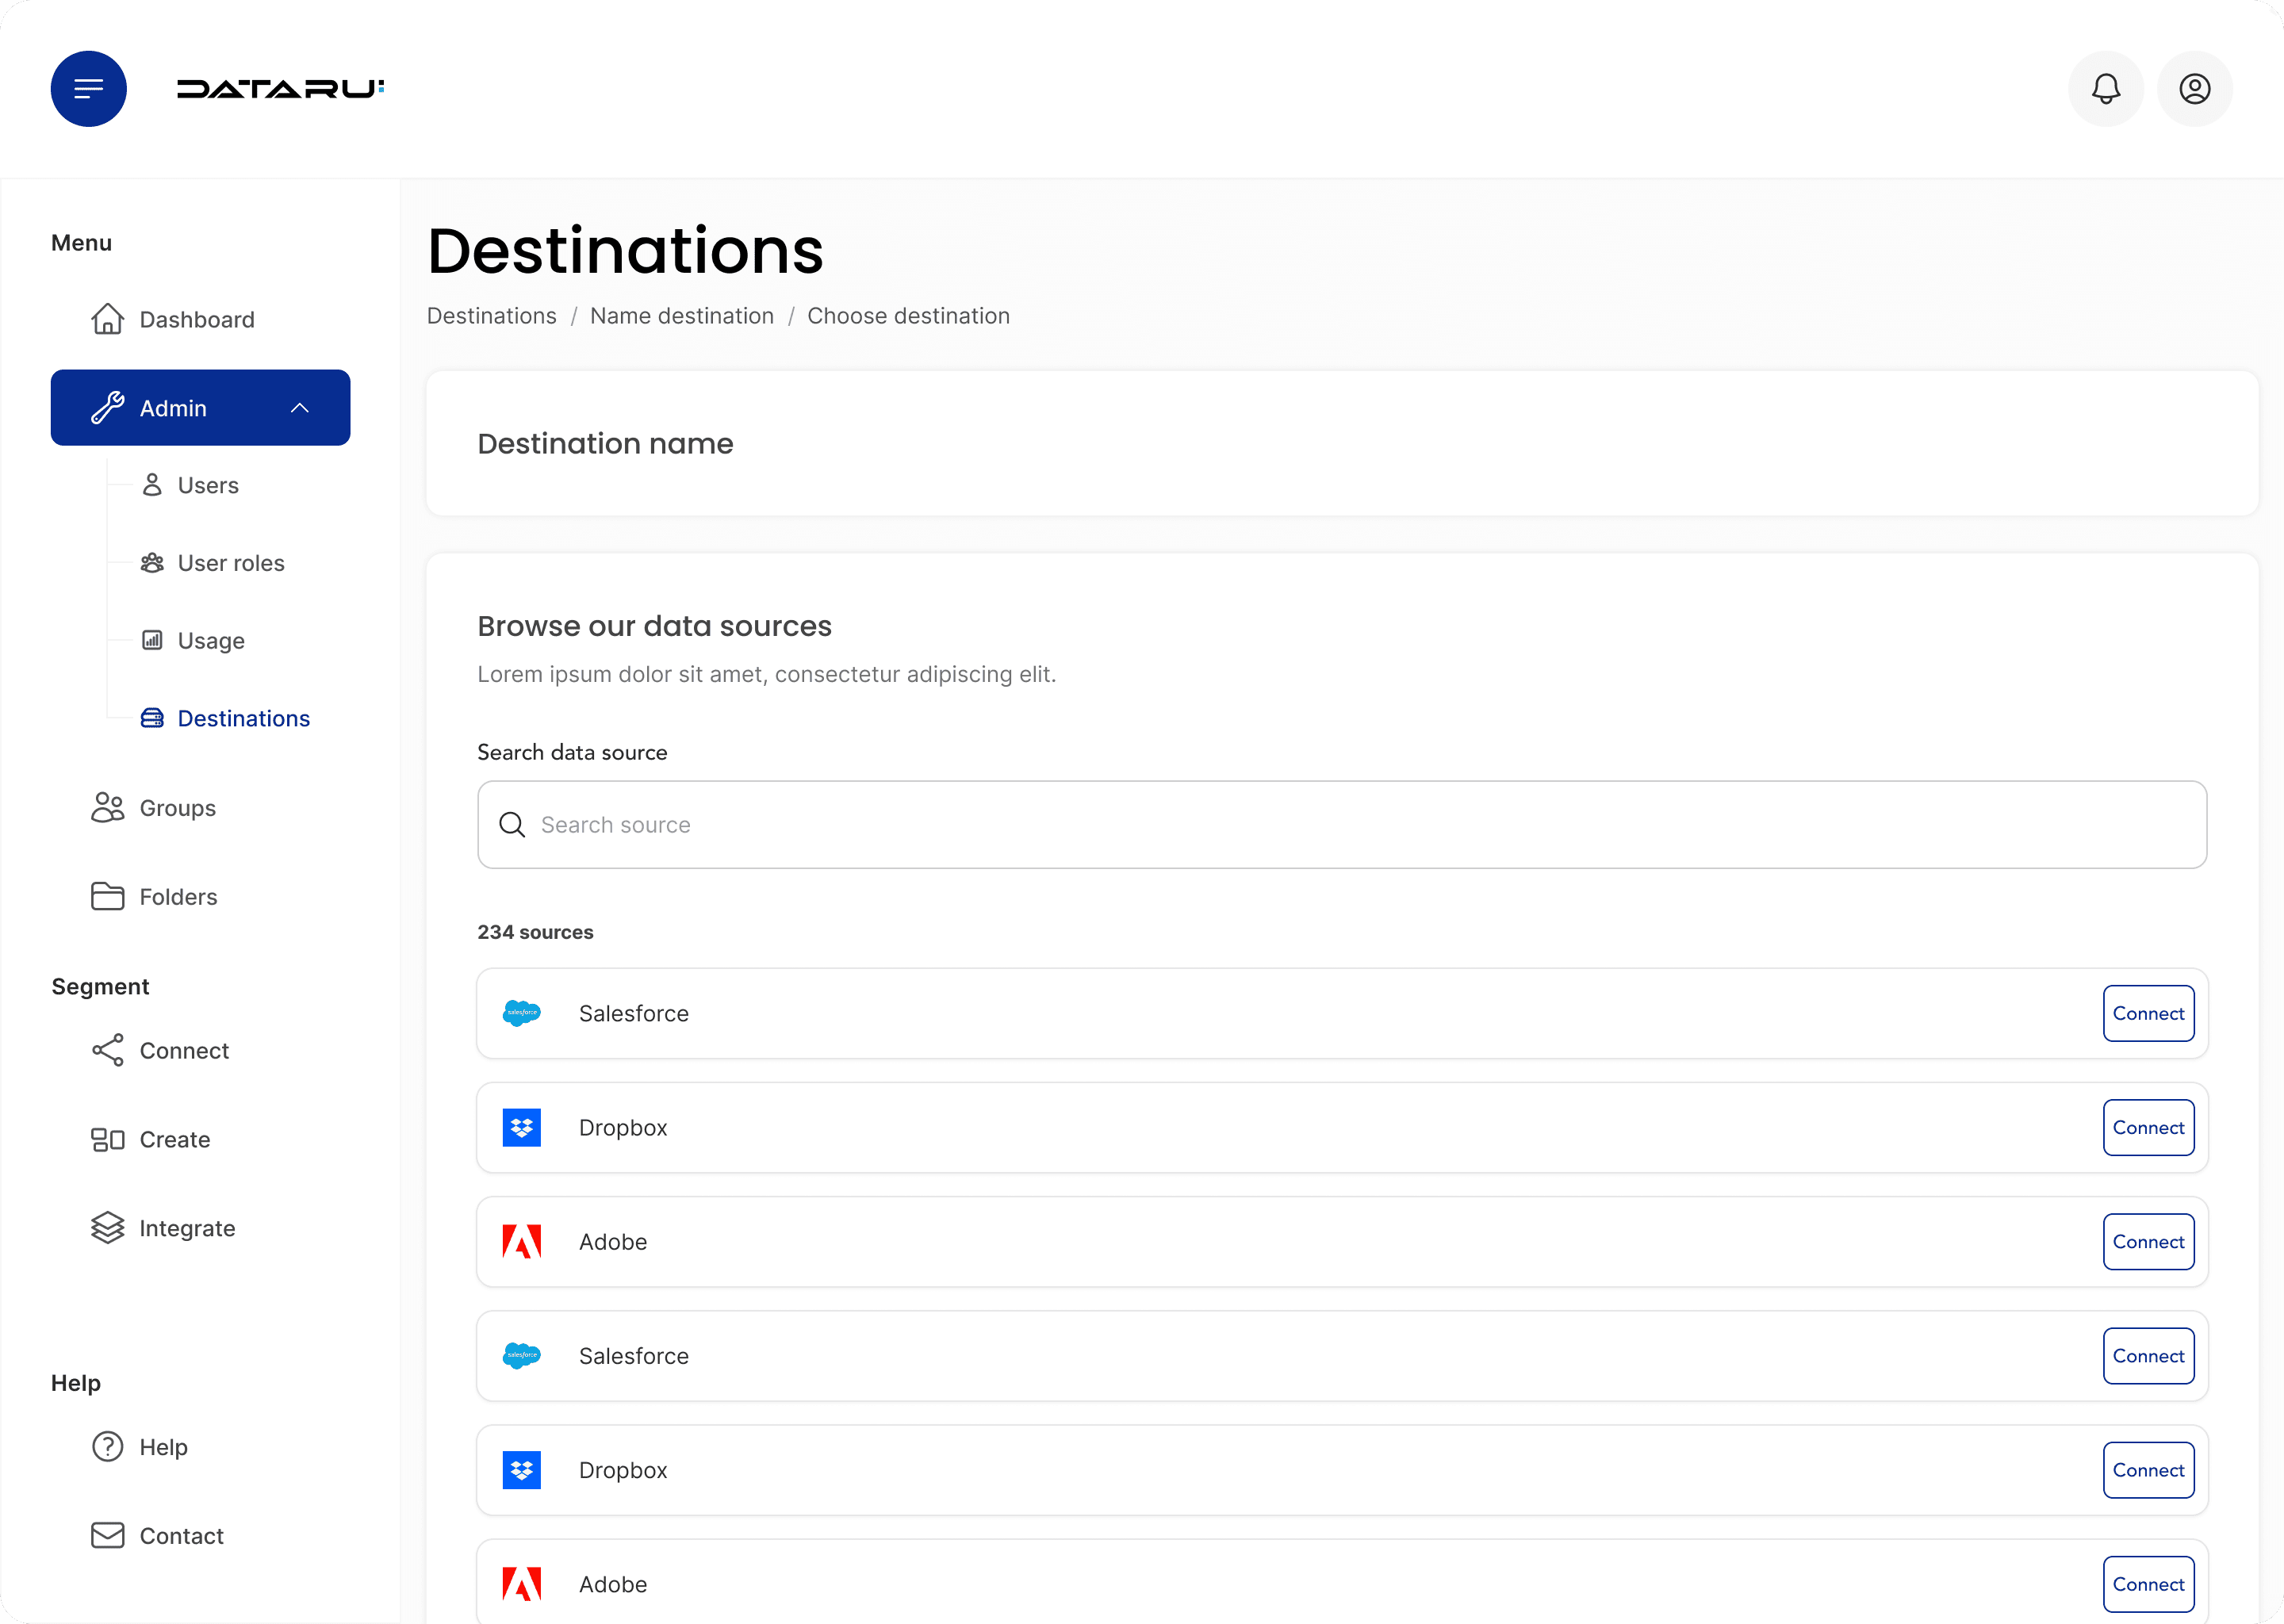Click the Integrate layers icon
The image size is (2284, 1624).
pos(107,1228)
